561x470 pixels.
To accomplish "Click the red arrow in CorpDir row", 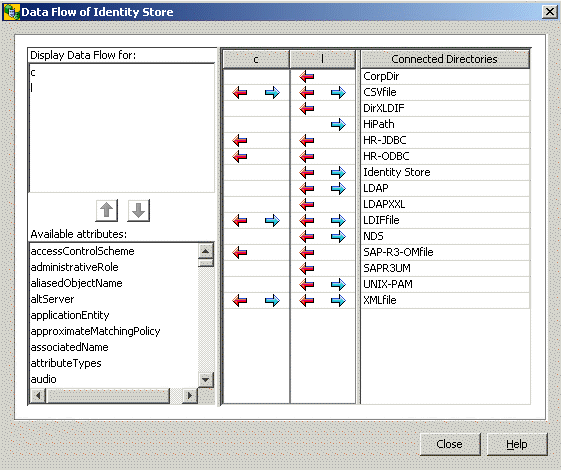I will point(307,76).
